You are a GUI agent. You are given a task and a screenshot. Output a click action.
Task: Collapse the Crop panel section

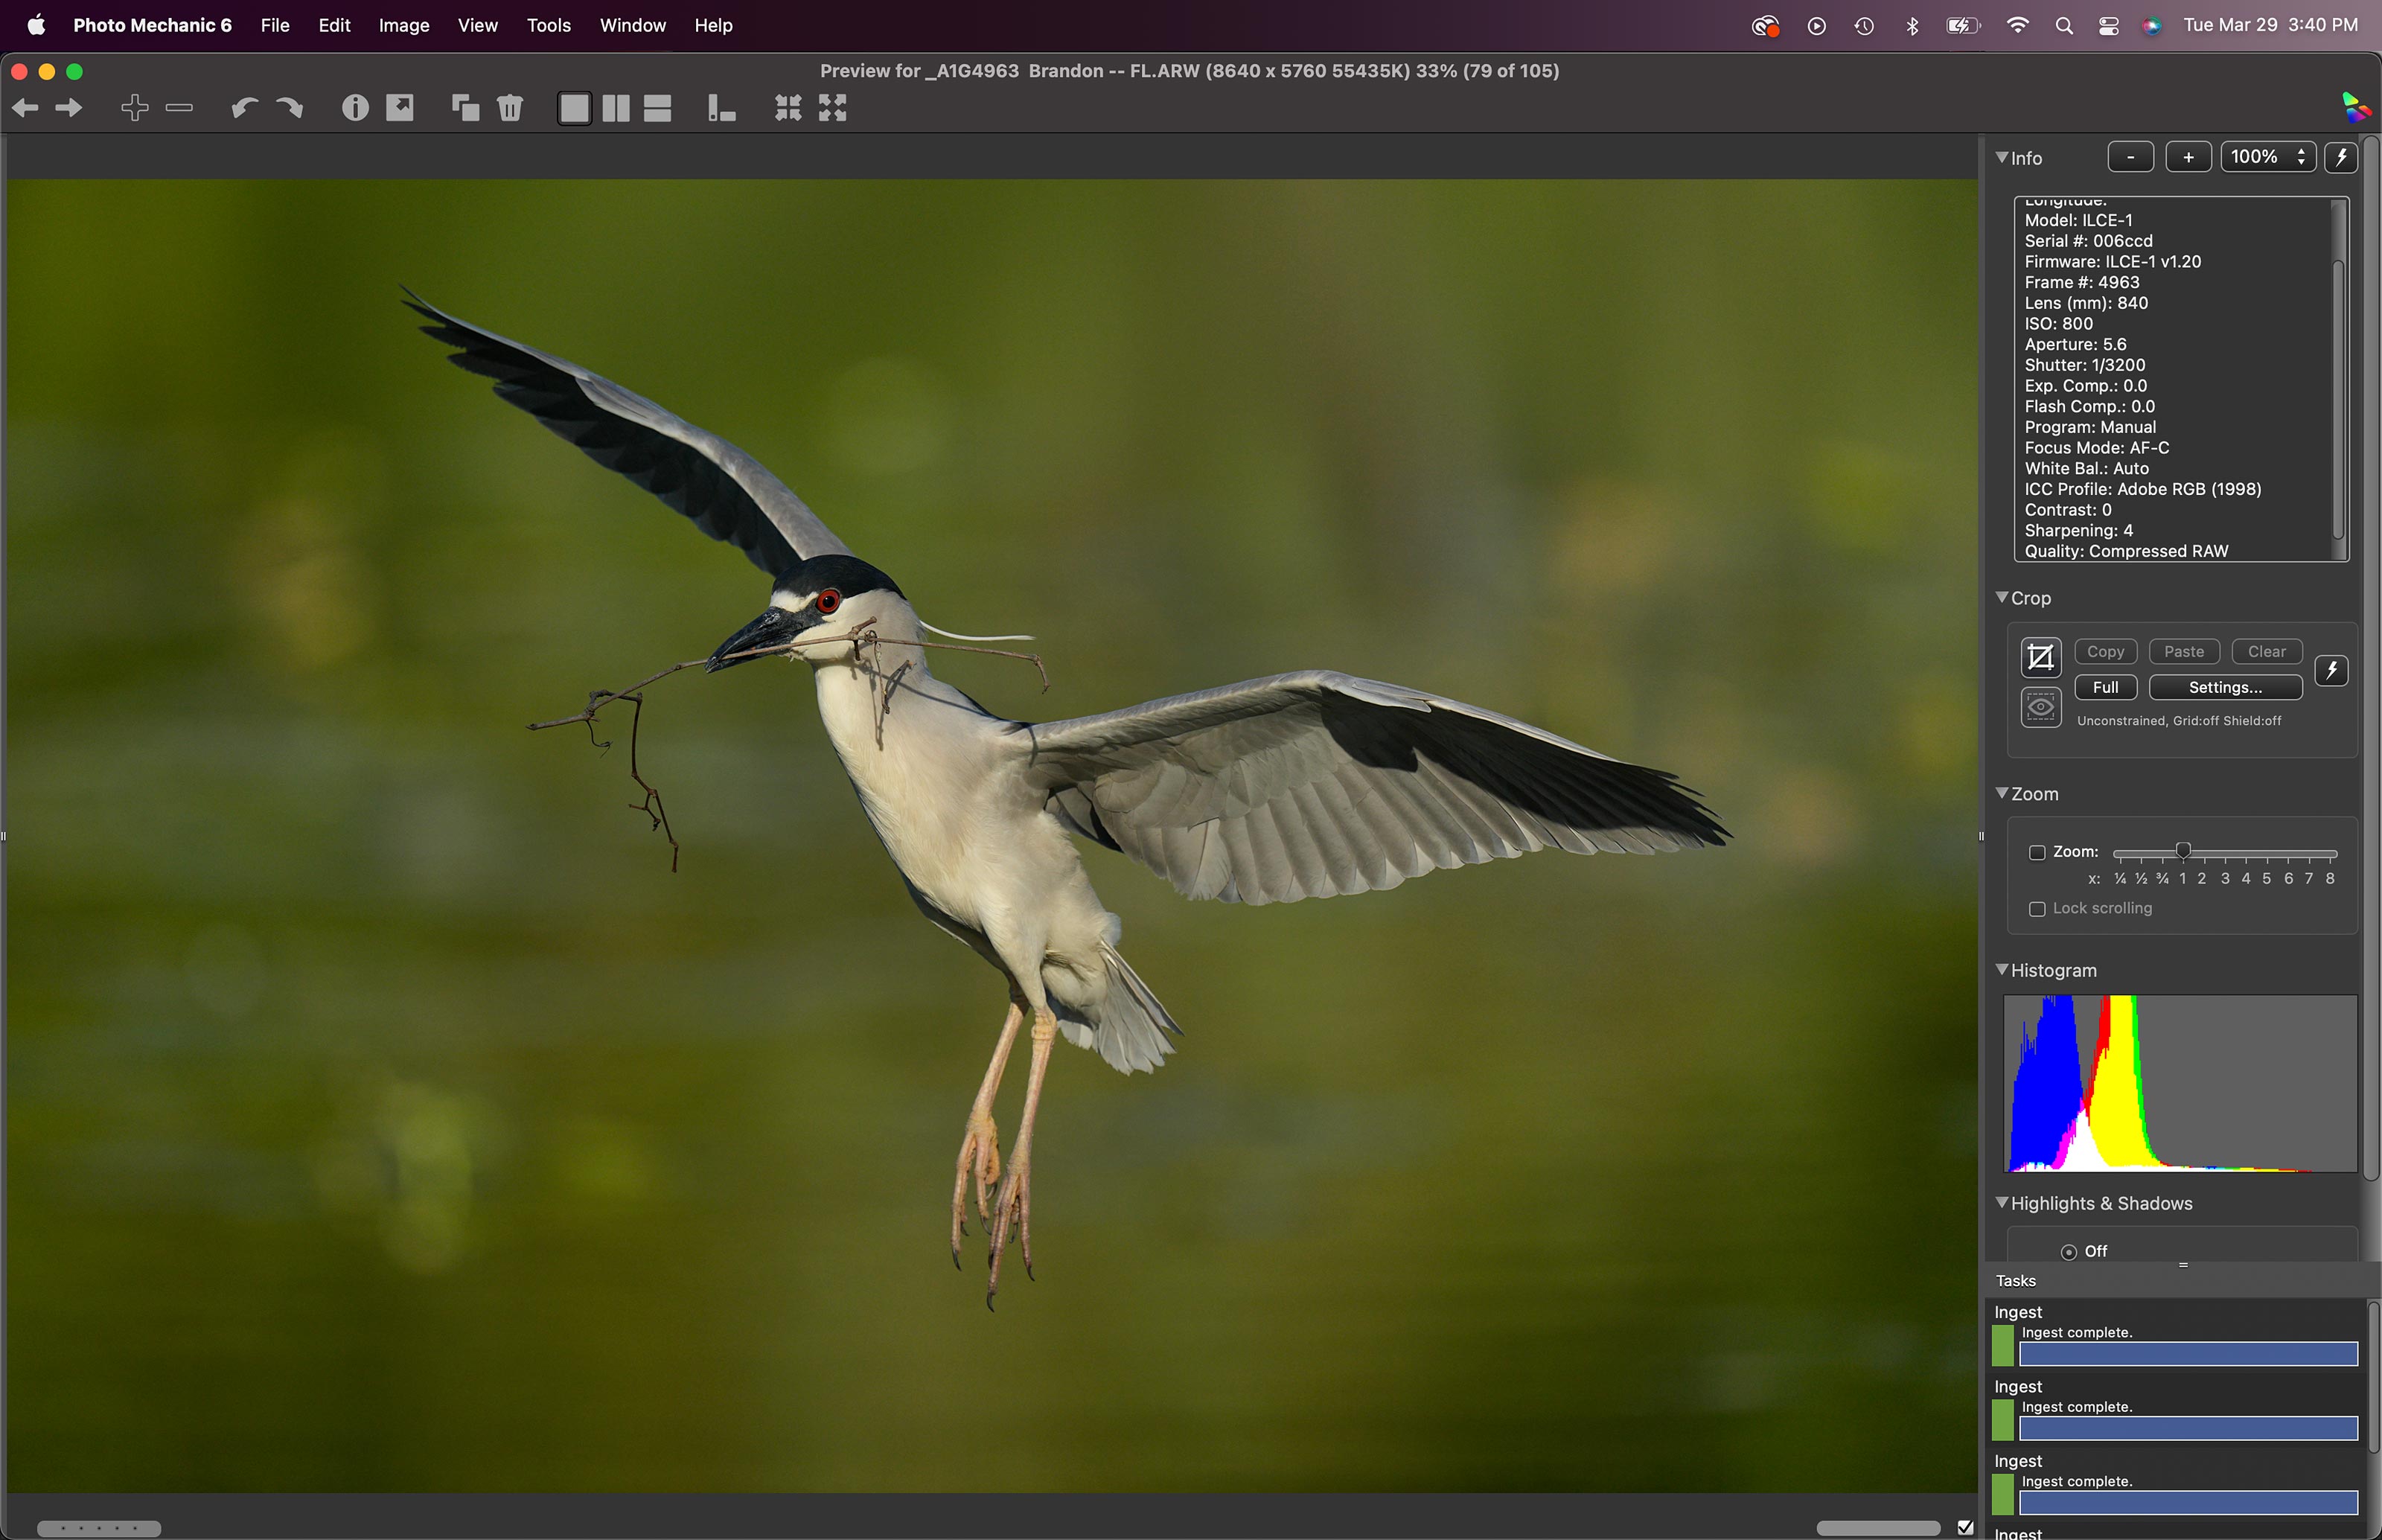pyautogui.click(x=2002, y=597)
